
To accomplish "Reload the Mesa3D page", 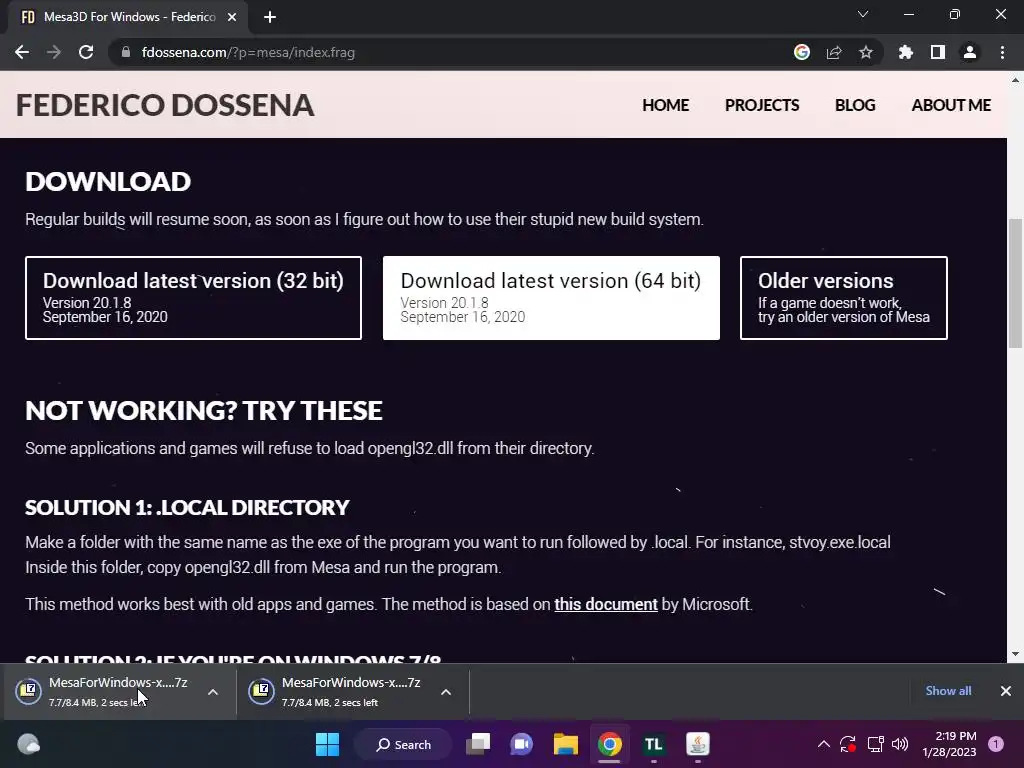I will pos(86,52).
